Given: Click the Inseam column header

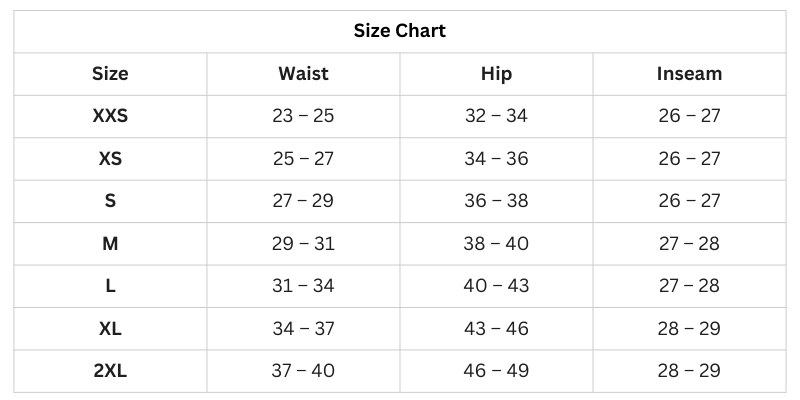Looking at the screenshot, I should coord(689,74).
